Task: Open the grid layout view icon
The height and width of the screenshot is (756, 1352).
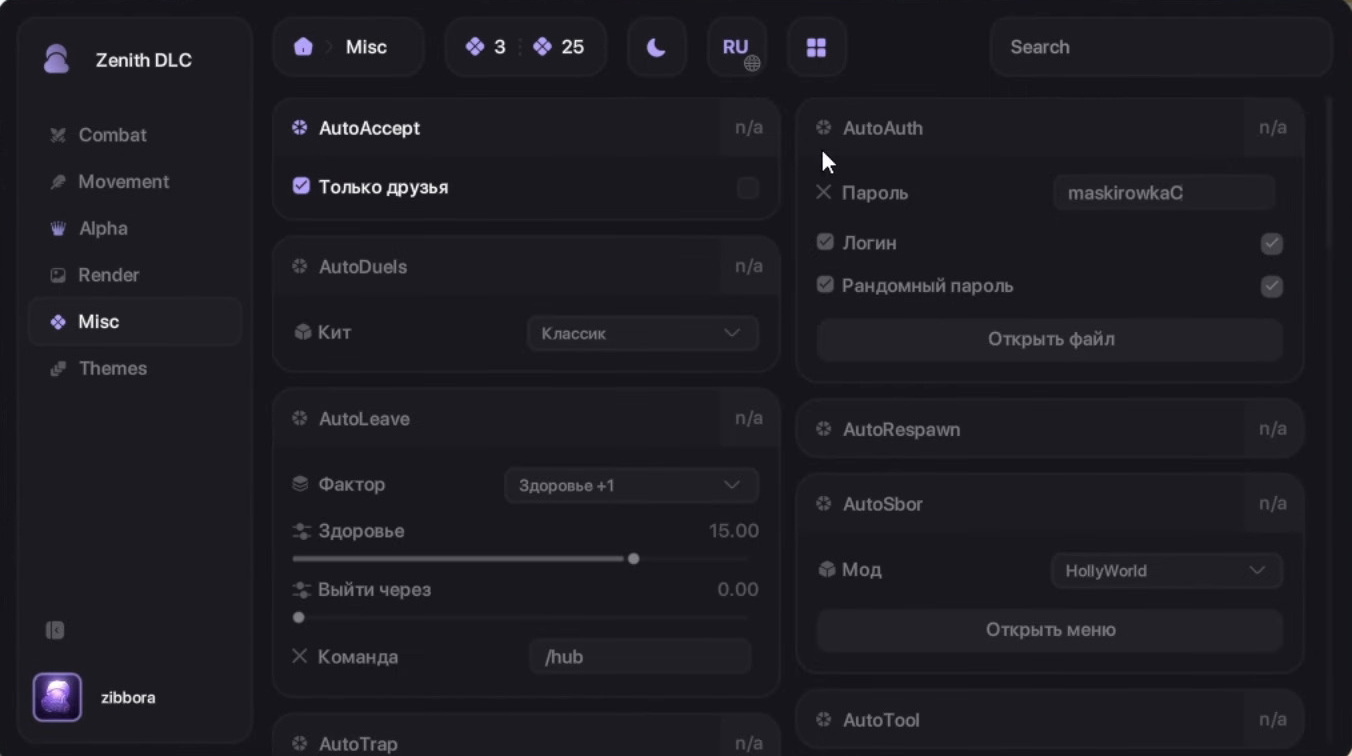Action: [816, 47]
